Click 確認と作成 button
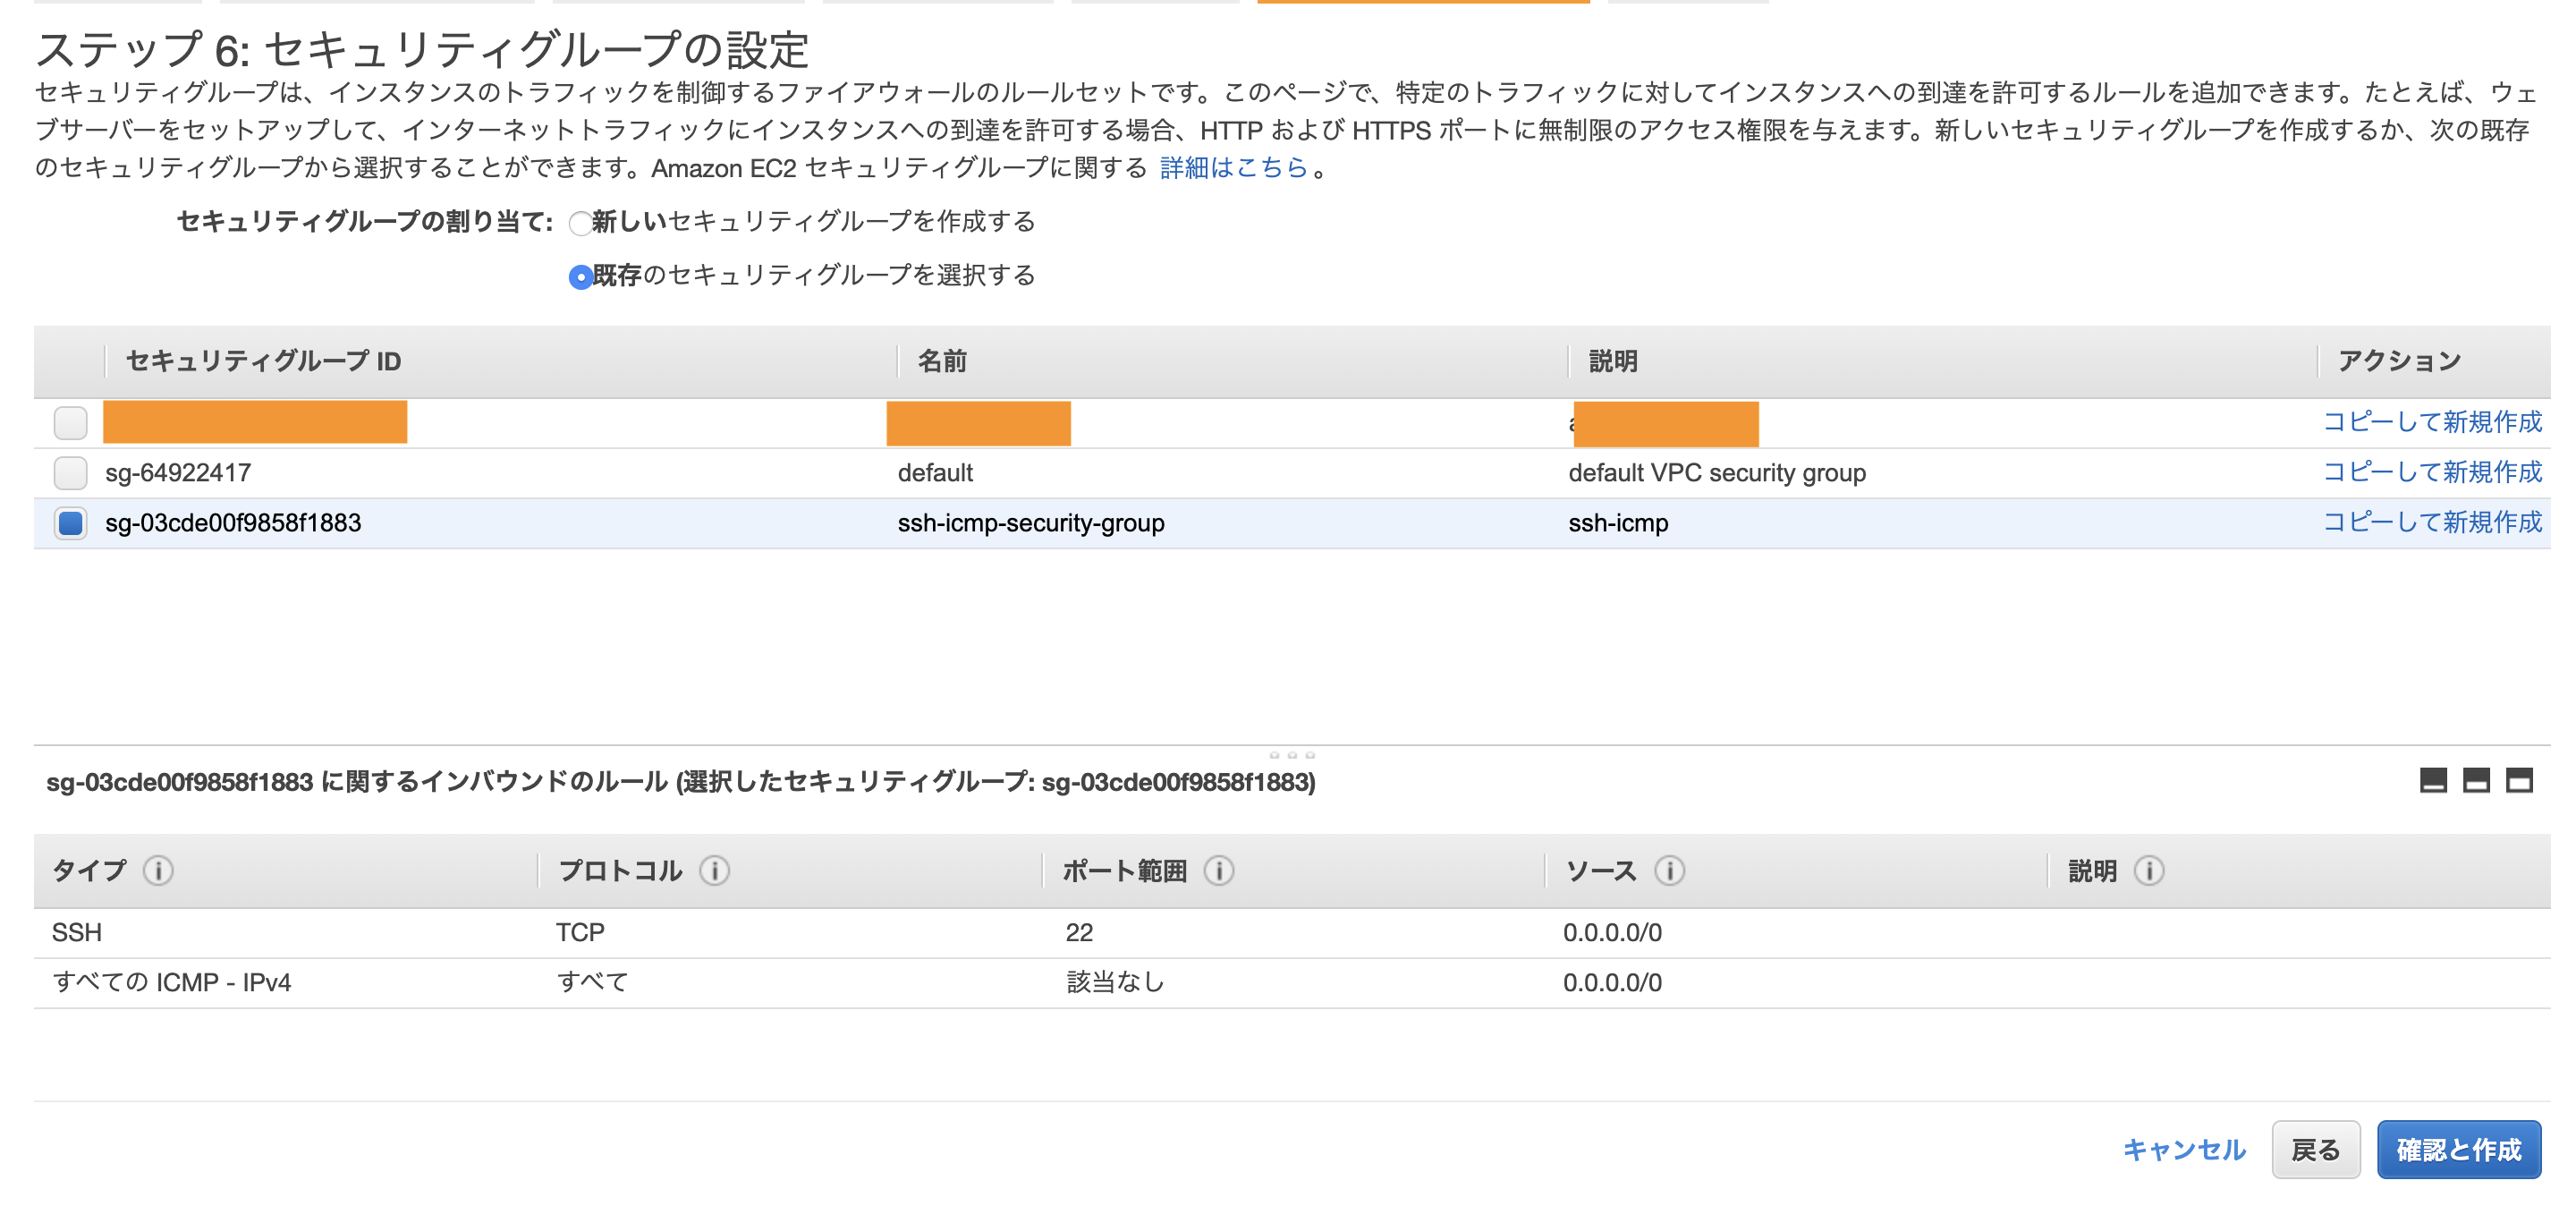Viewport: 2576px width, 1206px height. (2462, 1149)
